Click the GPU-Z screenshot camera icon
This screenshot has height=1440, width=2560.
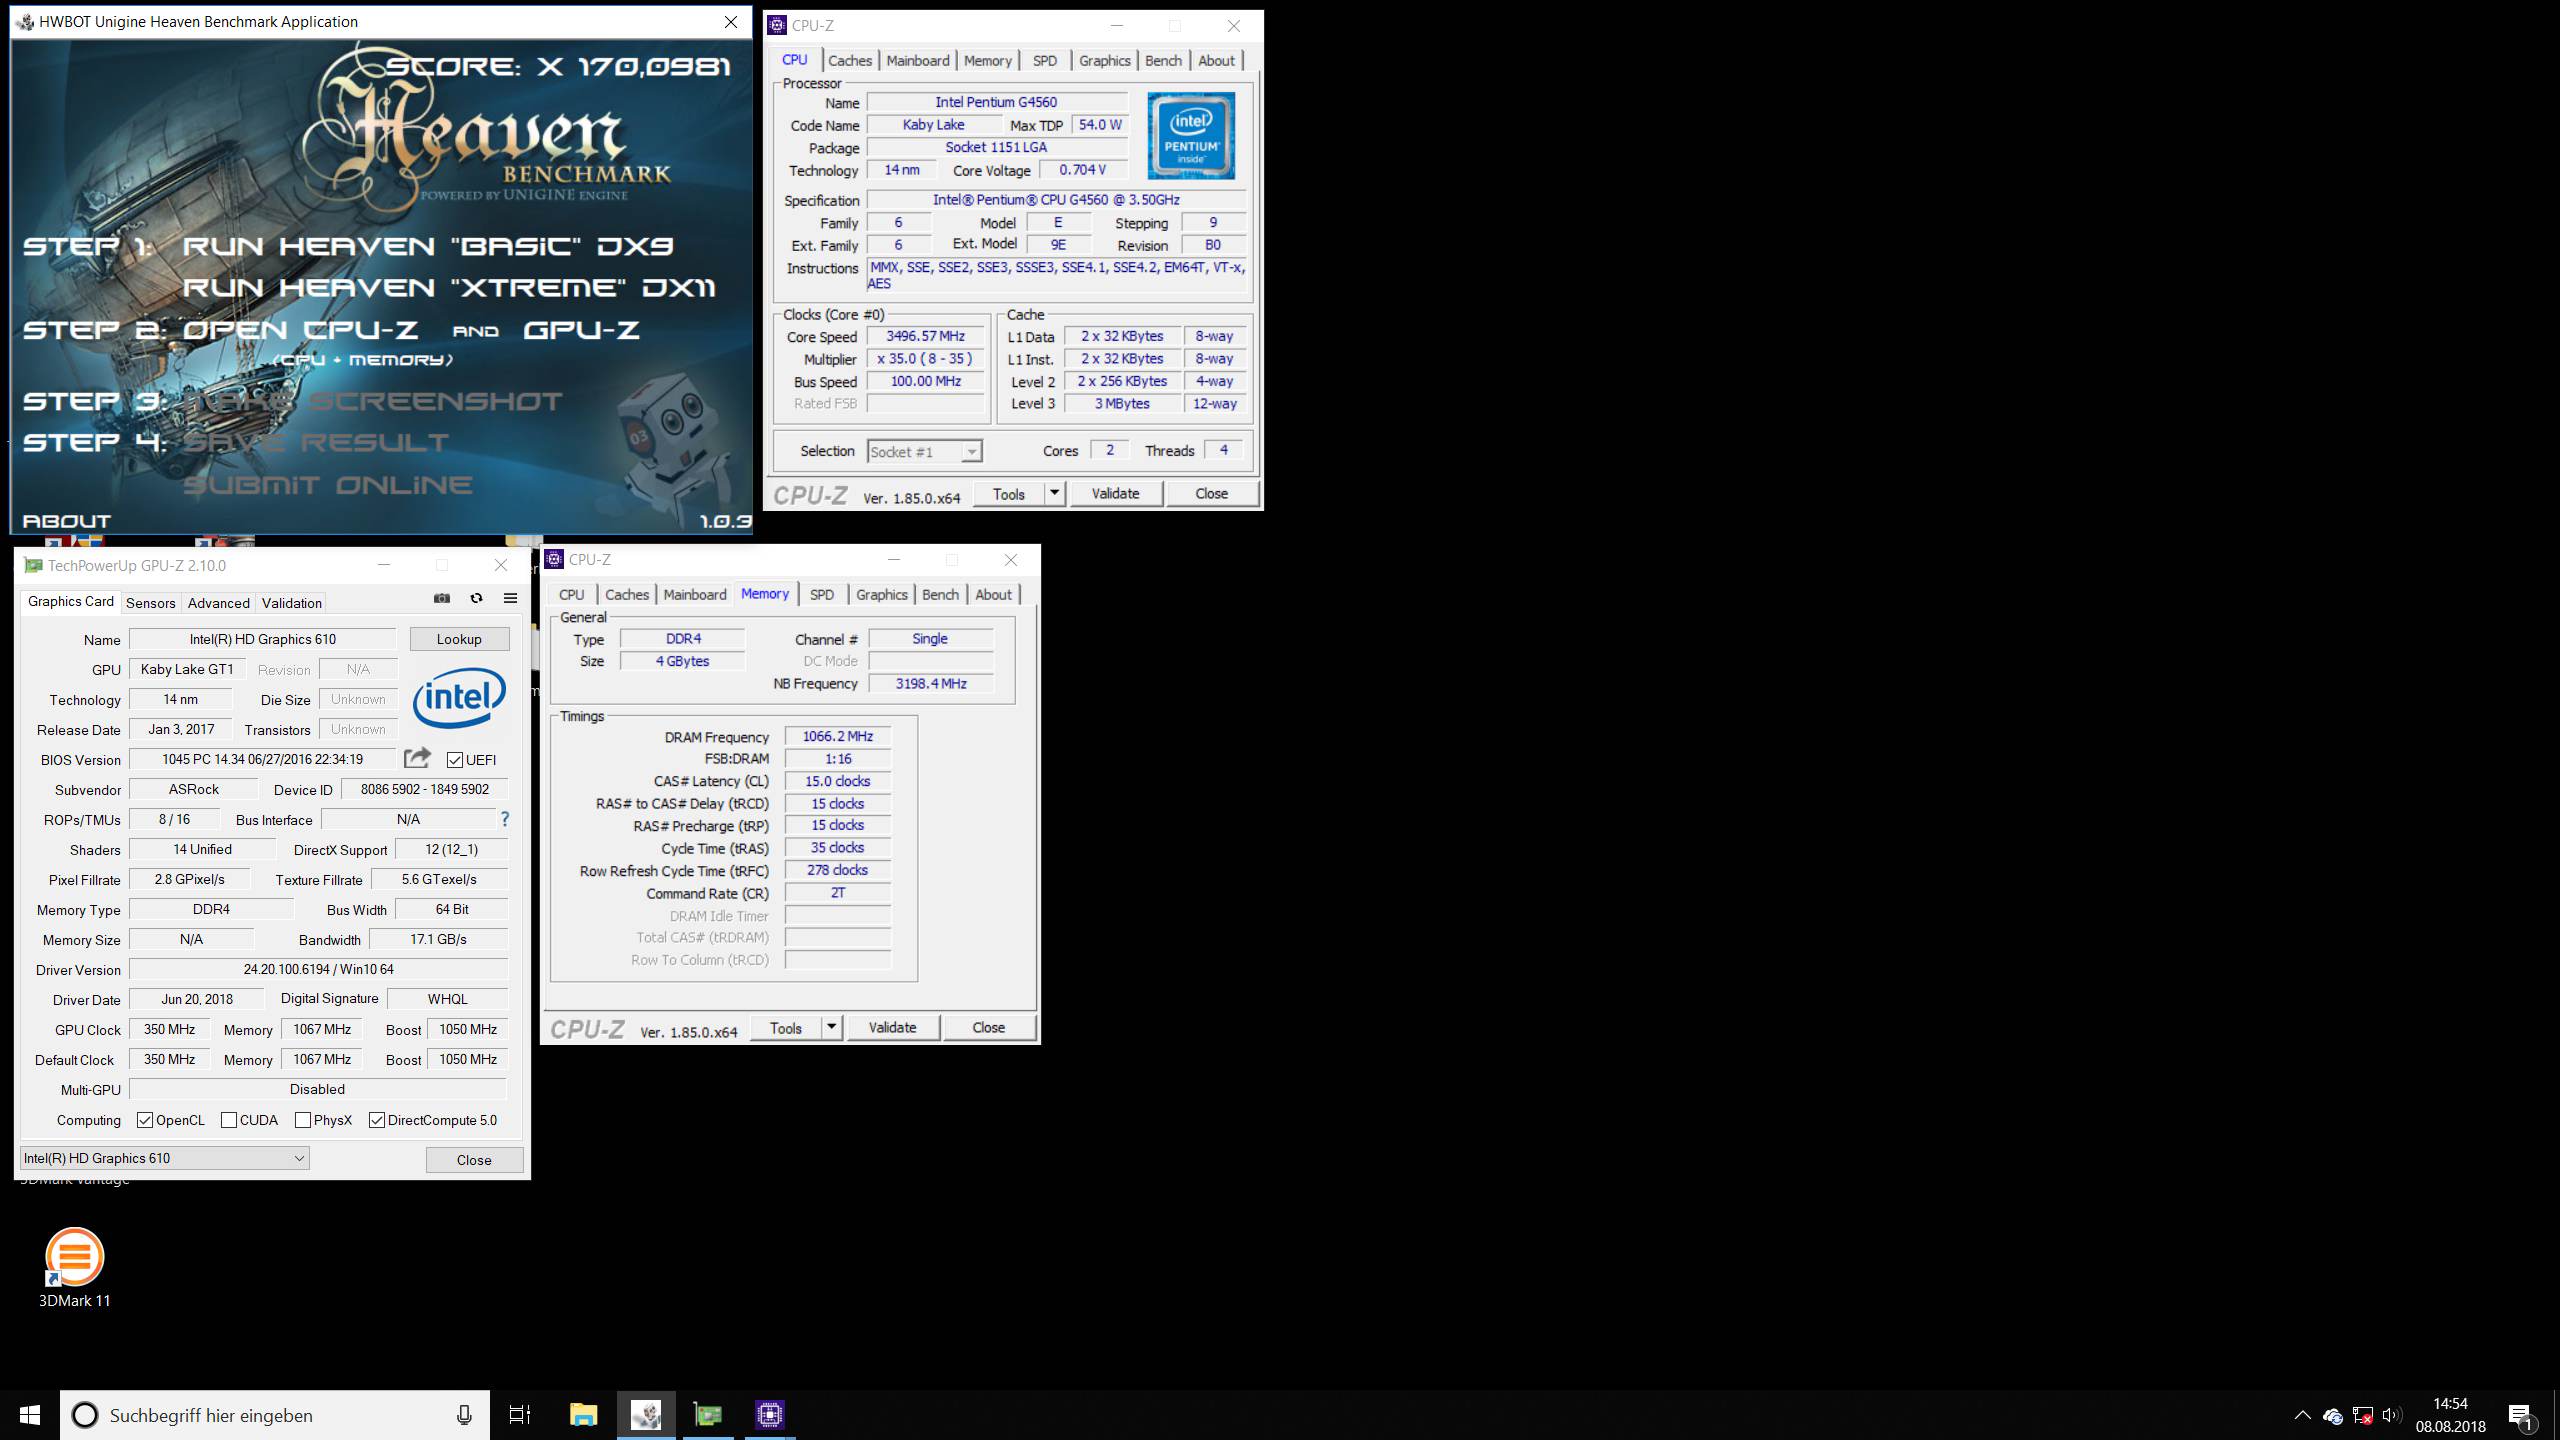pyautogui.click(x=442, y=598)
